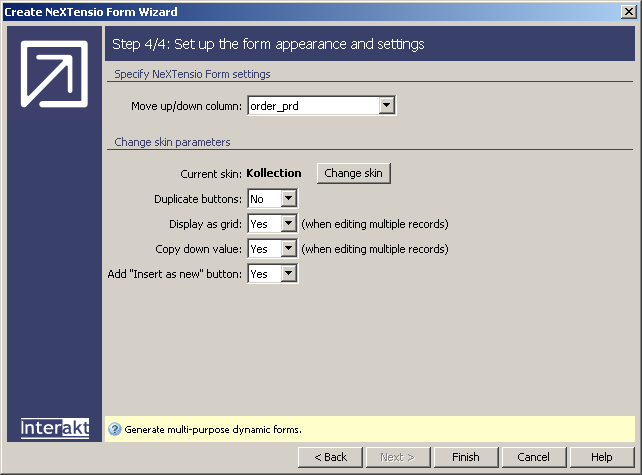
Task: Click the InterAKT logo in sidebar
Action: point(55,428)
